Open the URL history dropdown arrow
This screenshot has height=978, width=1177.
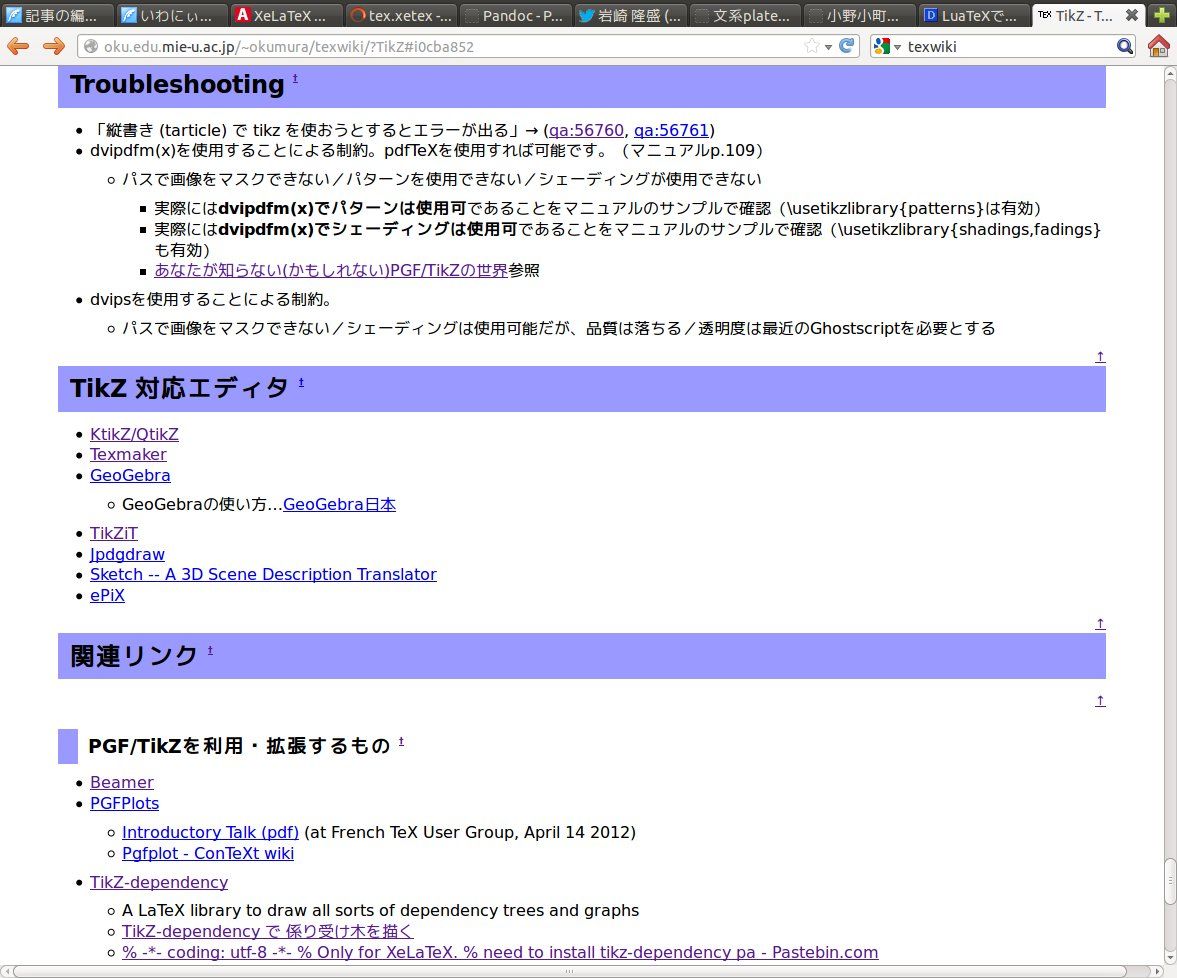(x=829, y=47)
